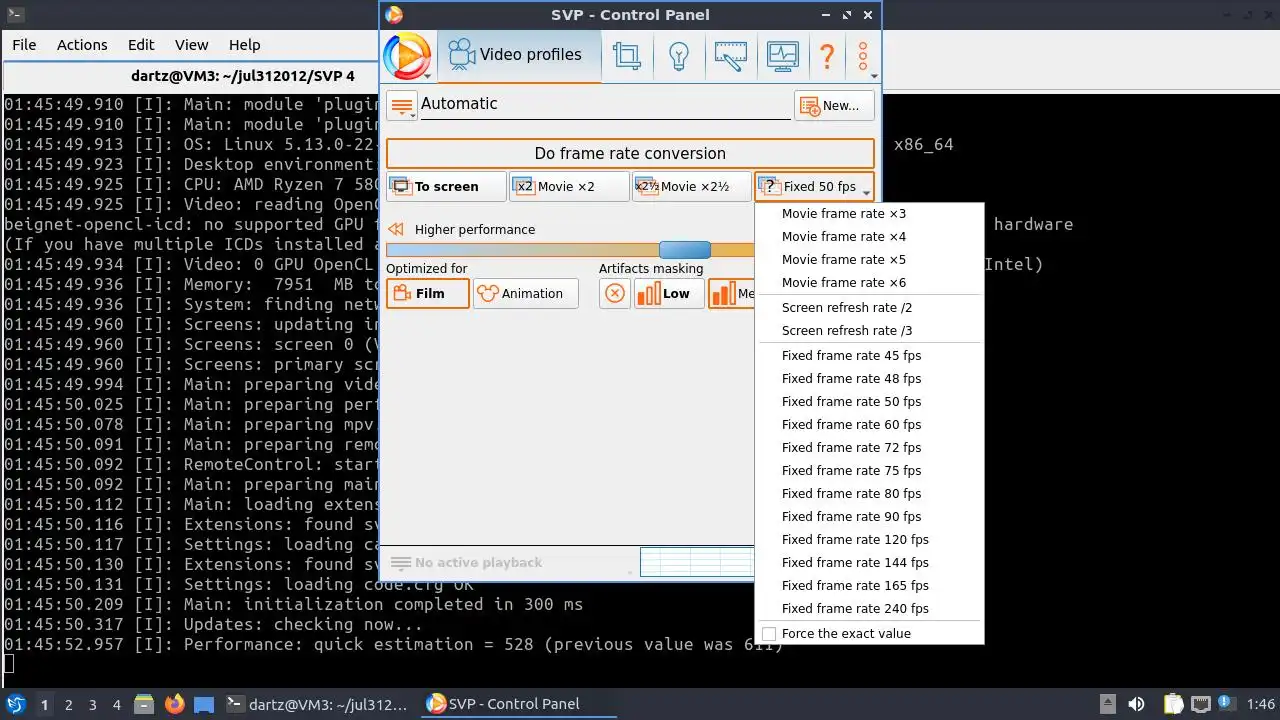Open the Edit menu in terminal window
The width and height of the screenshot is (1280, 720).
[141, 45]
